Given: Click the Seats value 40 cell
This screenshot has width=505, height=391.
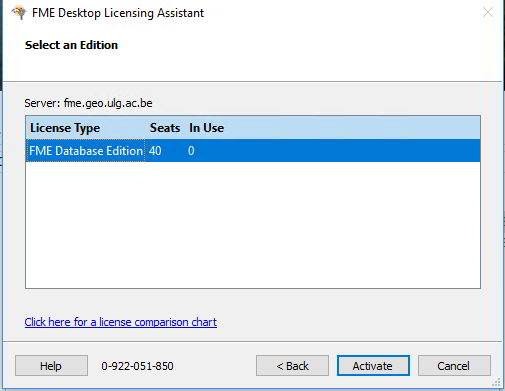Looking at the screenshot, I should tap(155, 151).
